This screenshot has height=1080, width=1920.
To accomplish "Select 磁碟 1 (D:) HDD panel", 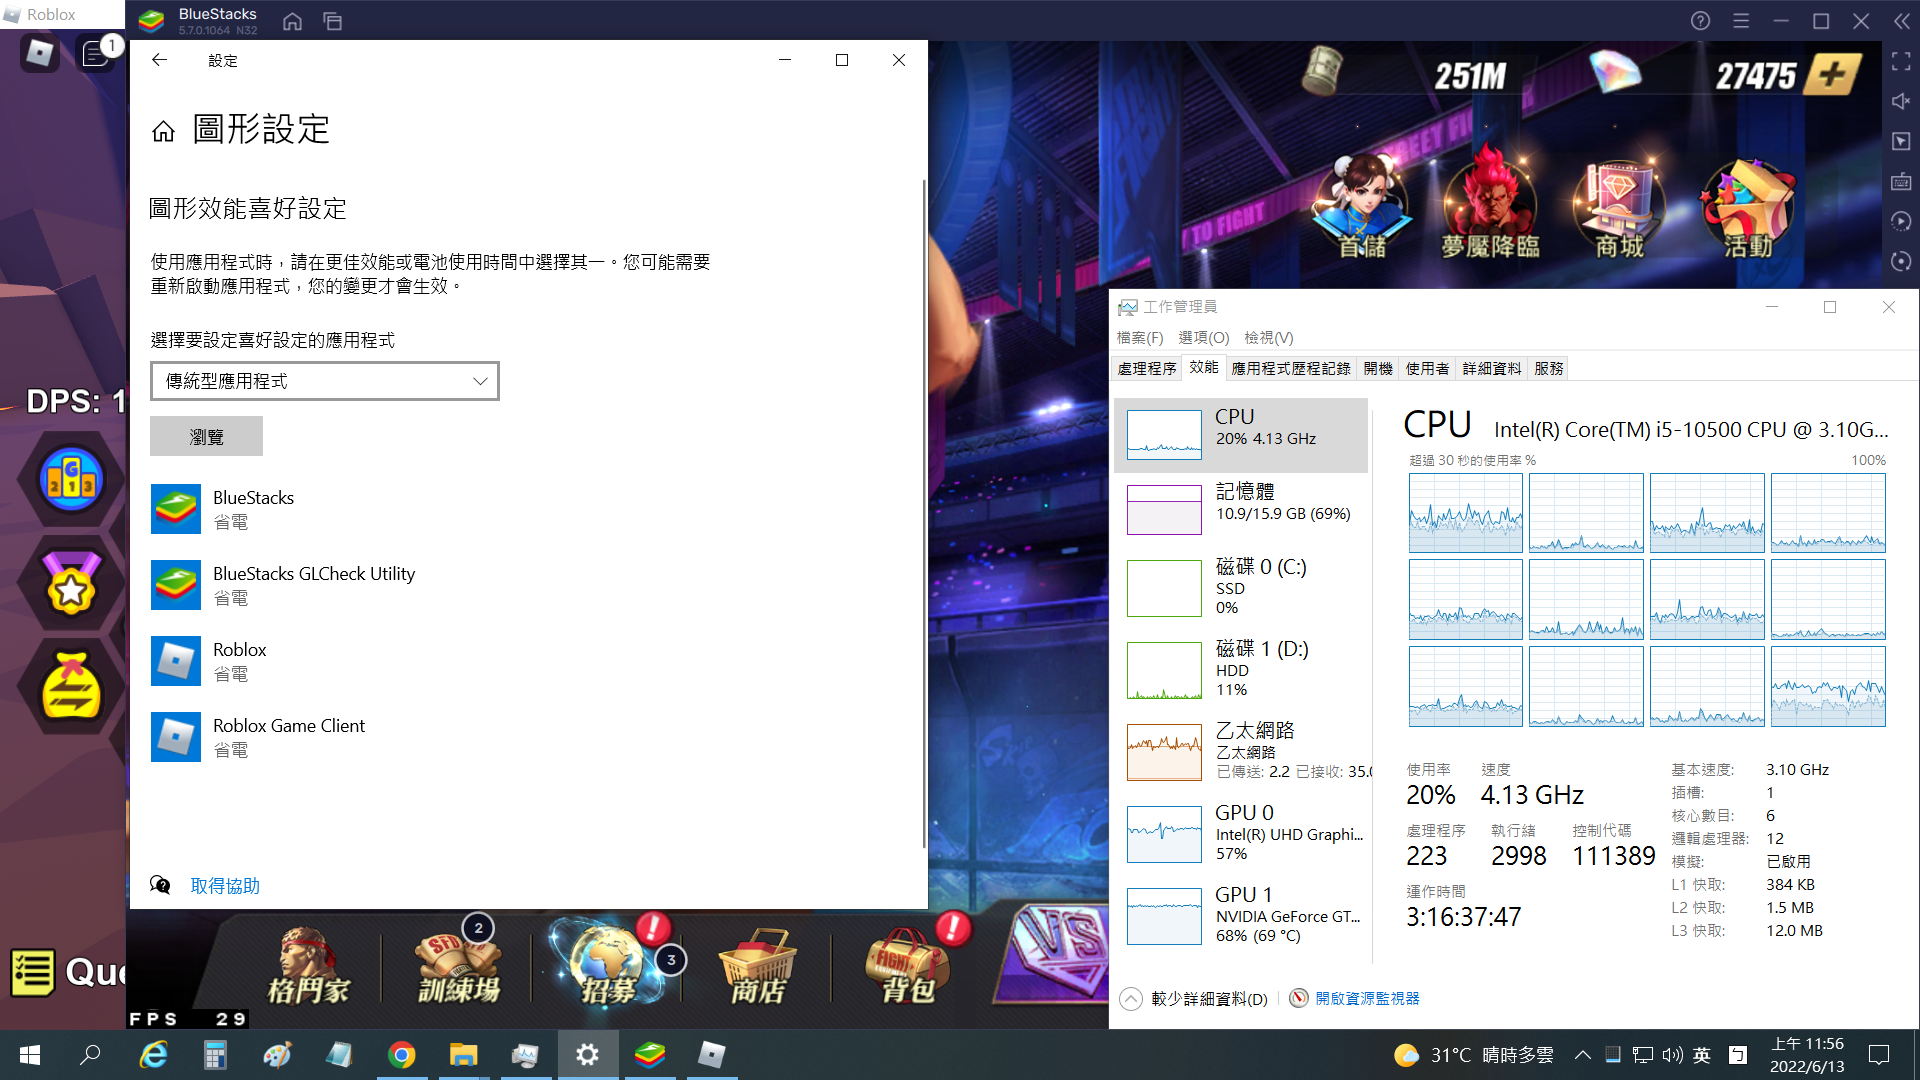I will (1241, 670).
